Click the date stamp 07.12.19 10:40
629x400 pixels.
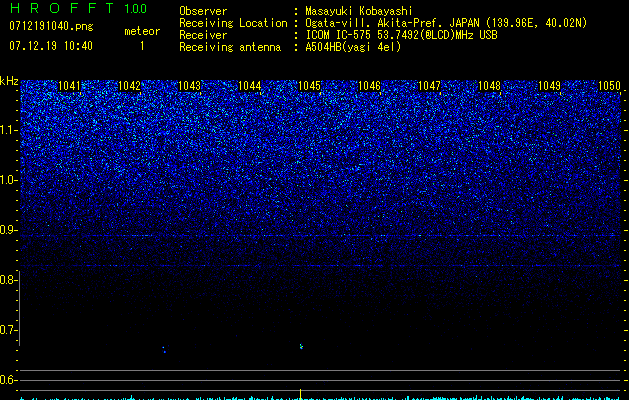(x=51, y=45)
